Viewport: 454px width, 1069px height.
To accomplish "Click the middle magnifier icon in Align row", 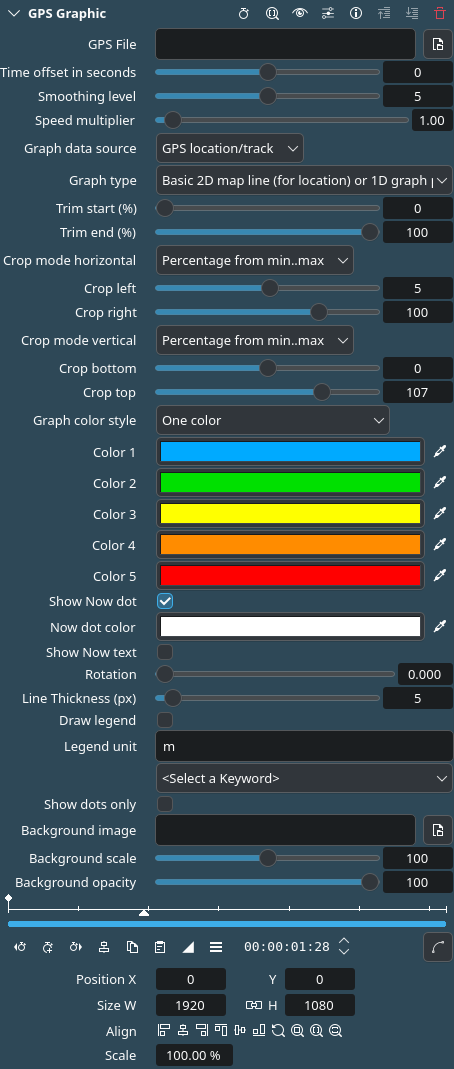I will (316, 1031).
